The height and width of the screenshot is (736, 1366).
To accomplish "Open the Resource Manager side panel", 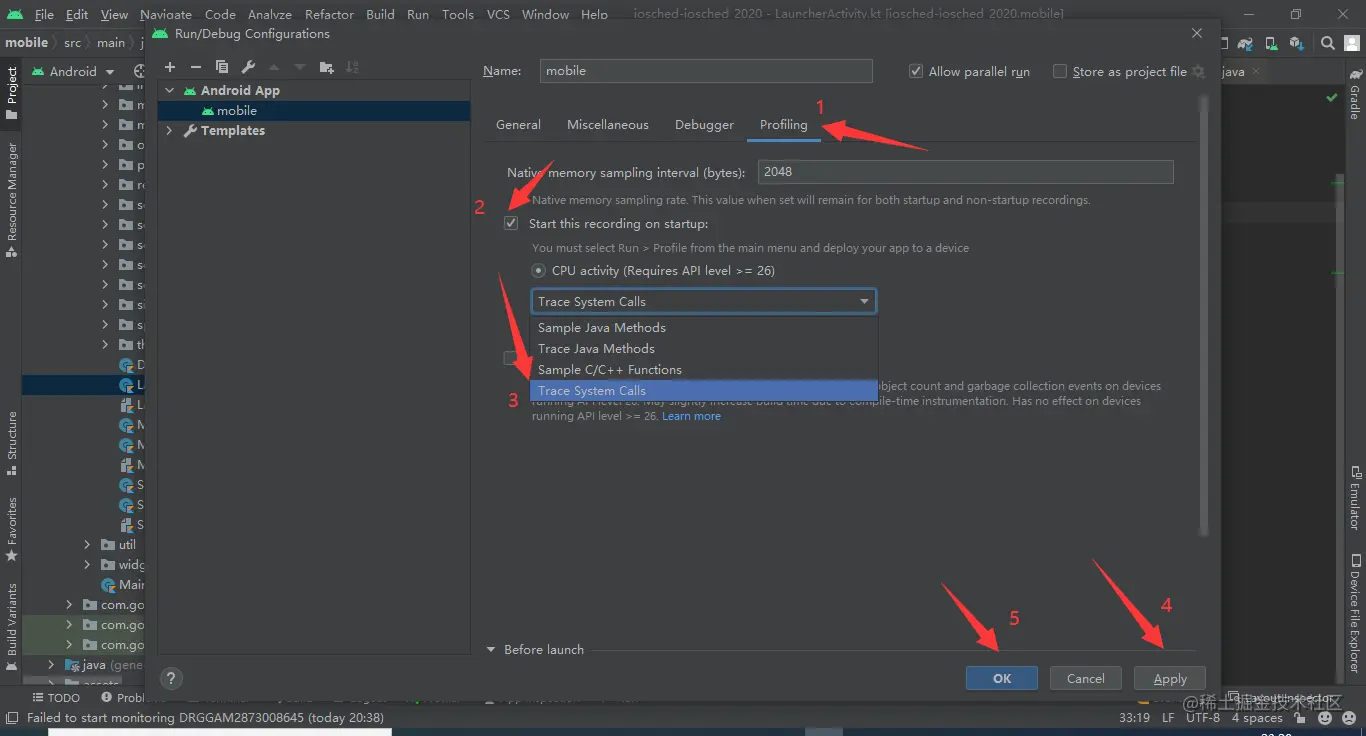I will pos(11,200).
